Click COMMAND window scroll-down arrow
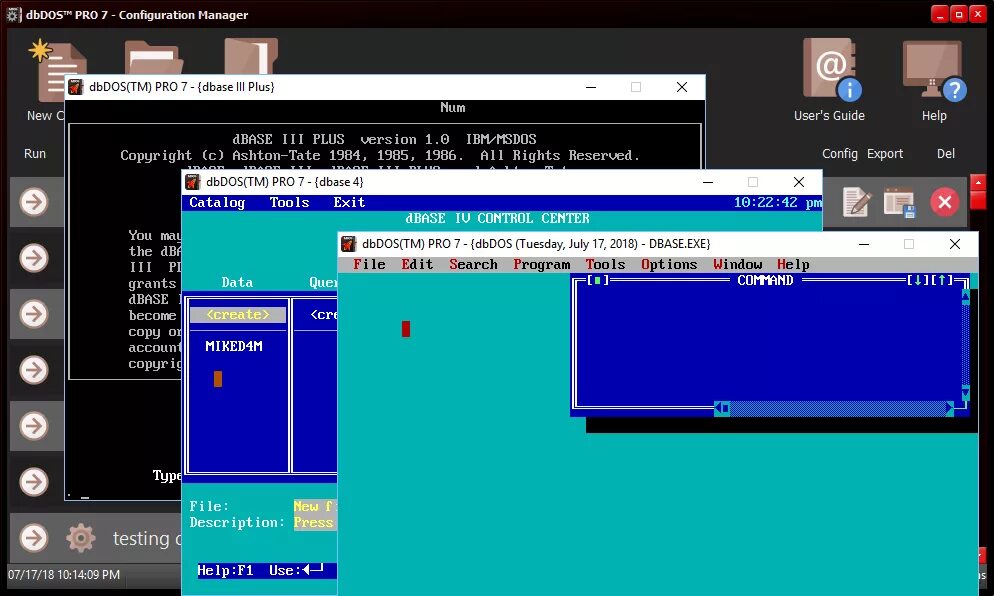Screen dimensions: 994x596 pos(965,394)
